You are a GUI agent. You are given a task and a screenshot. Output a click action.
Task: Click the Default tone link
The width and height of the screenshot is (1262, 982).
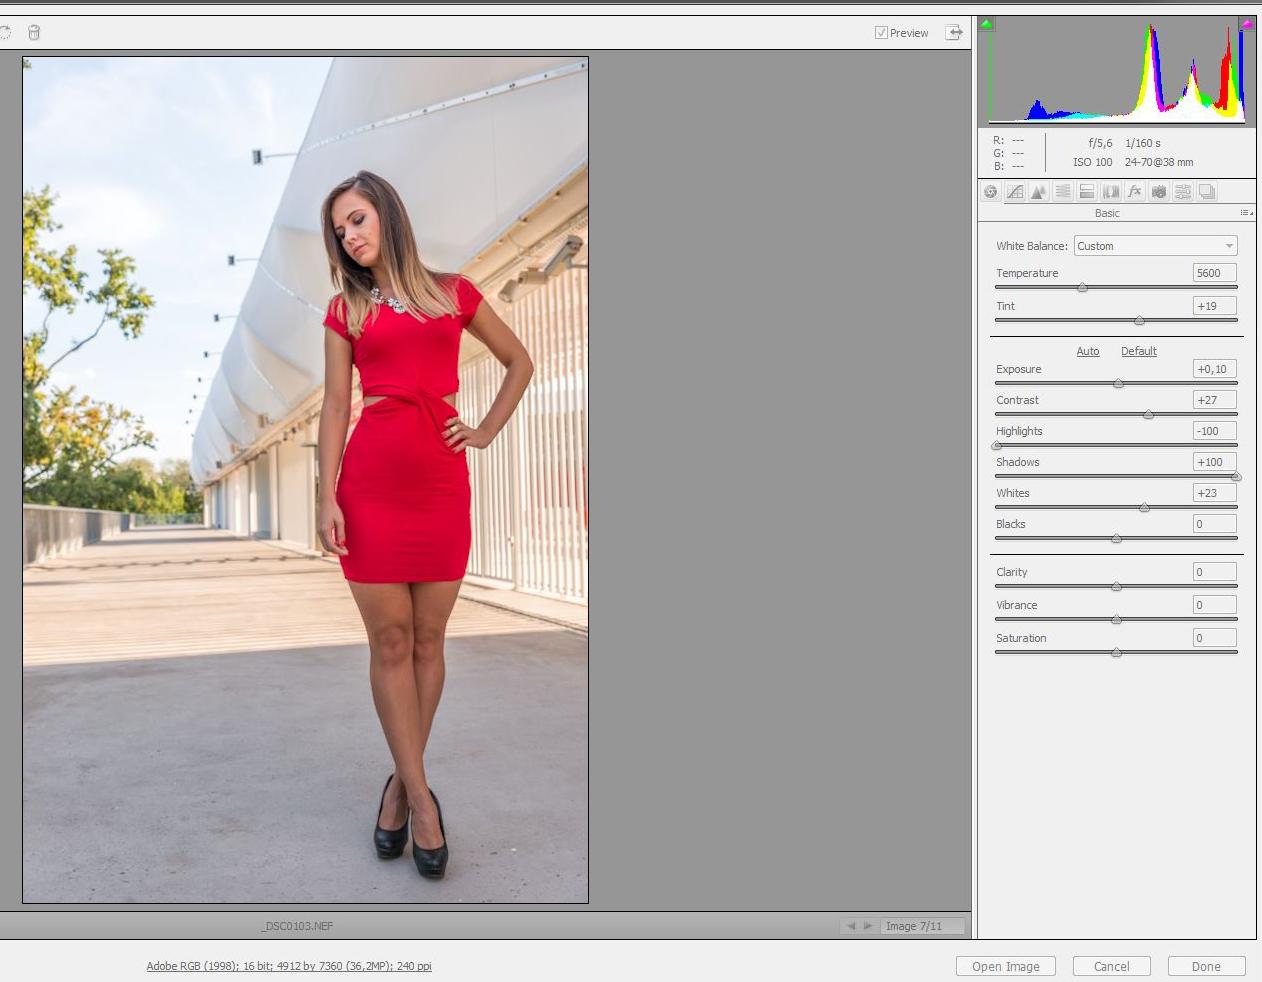[1139, 351]
